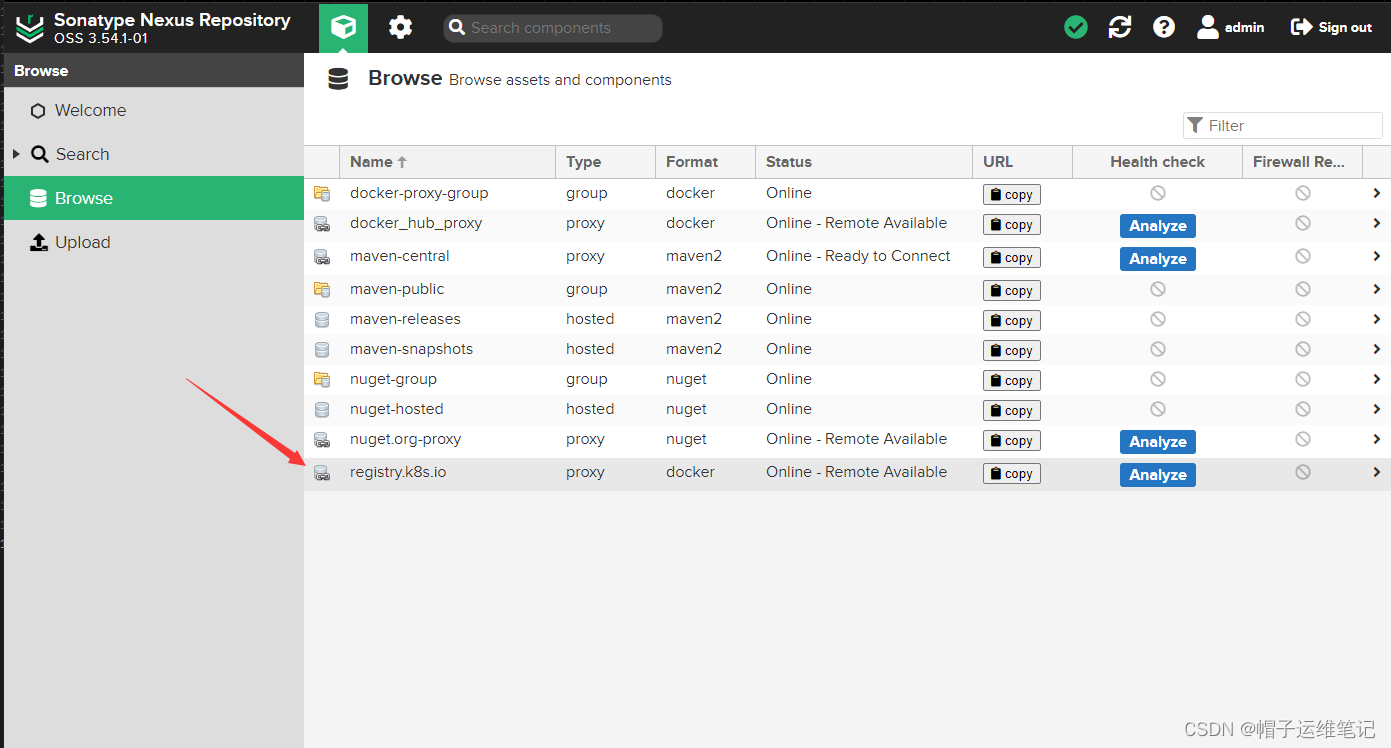Copy URL of nuget-hosted

point(1012,410)
